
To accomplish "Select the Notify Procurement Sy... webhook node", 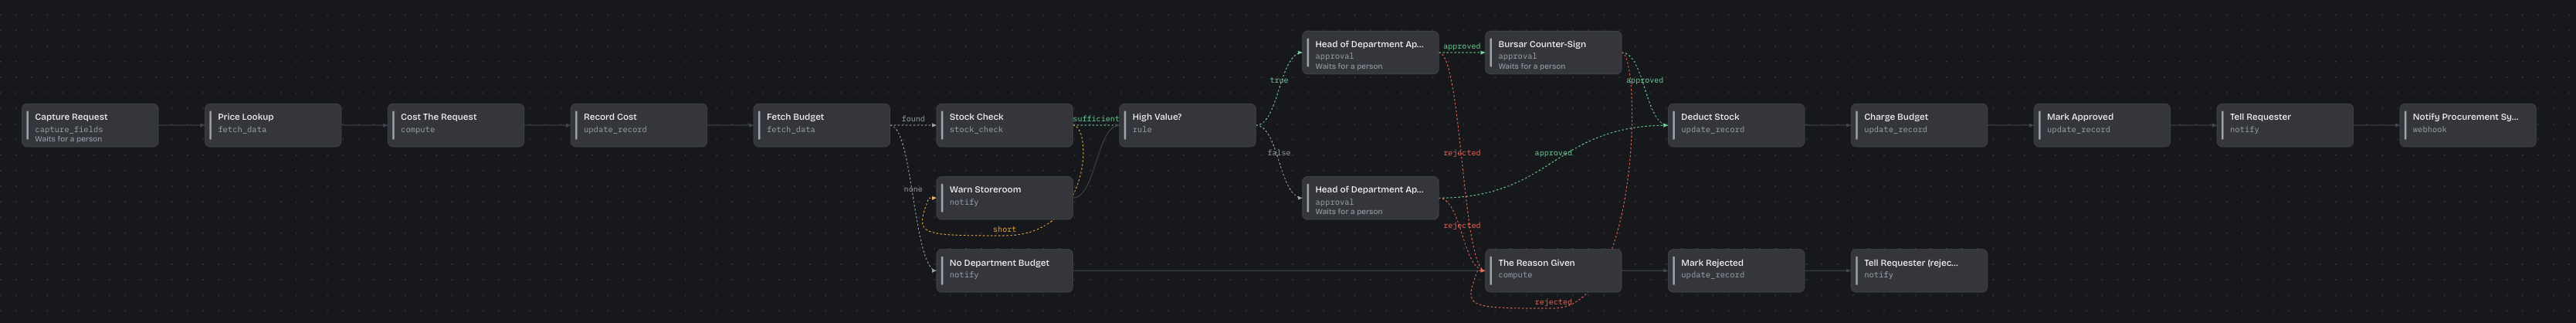I will [2469, 126].
